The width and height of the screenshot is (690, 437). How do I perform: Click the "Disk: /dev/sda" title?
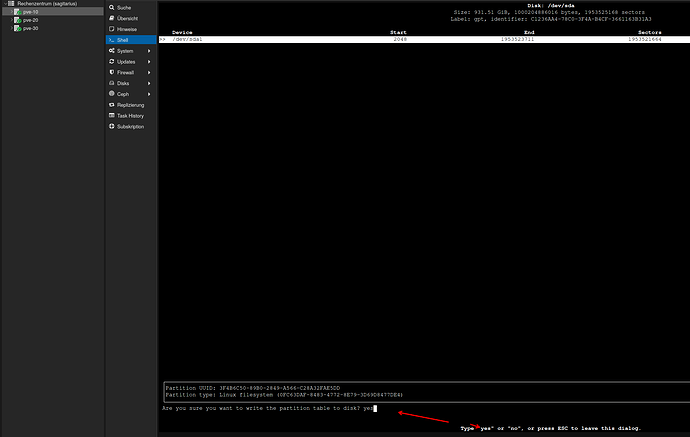[x=551, y=6]
